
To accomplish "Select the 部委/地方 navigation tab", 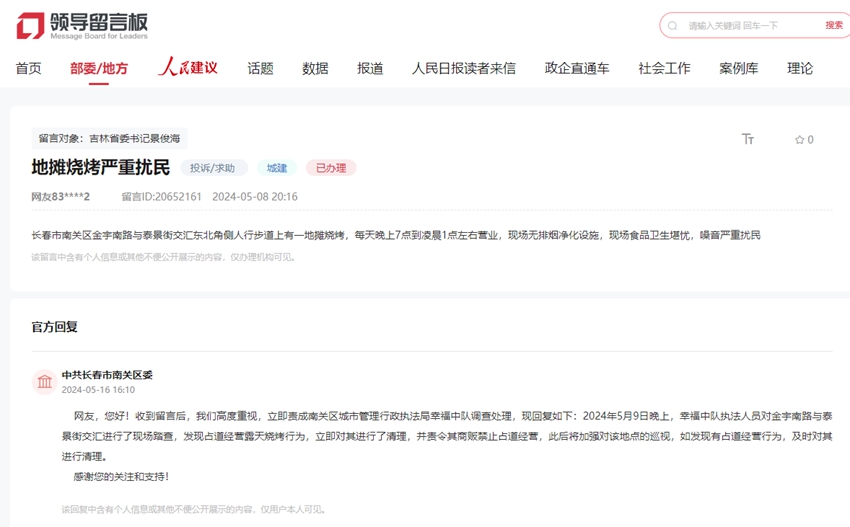I will click(x=99, y=68).
